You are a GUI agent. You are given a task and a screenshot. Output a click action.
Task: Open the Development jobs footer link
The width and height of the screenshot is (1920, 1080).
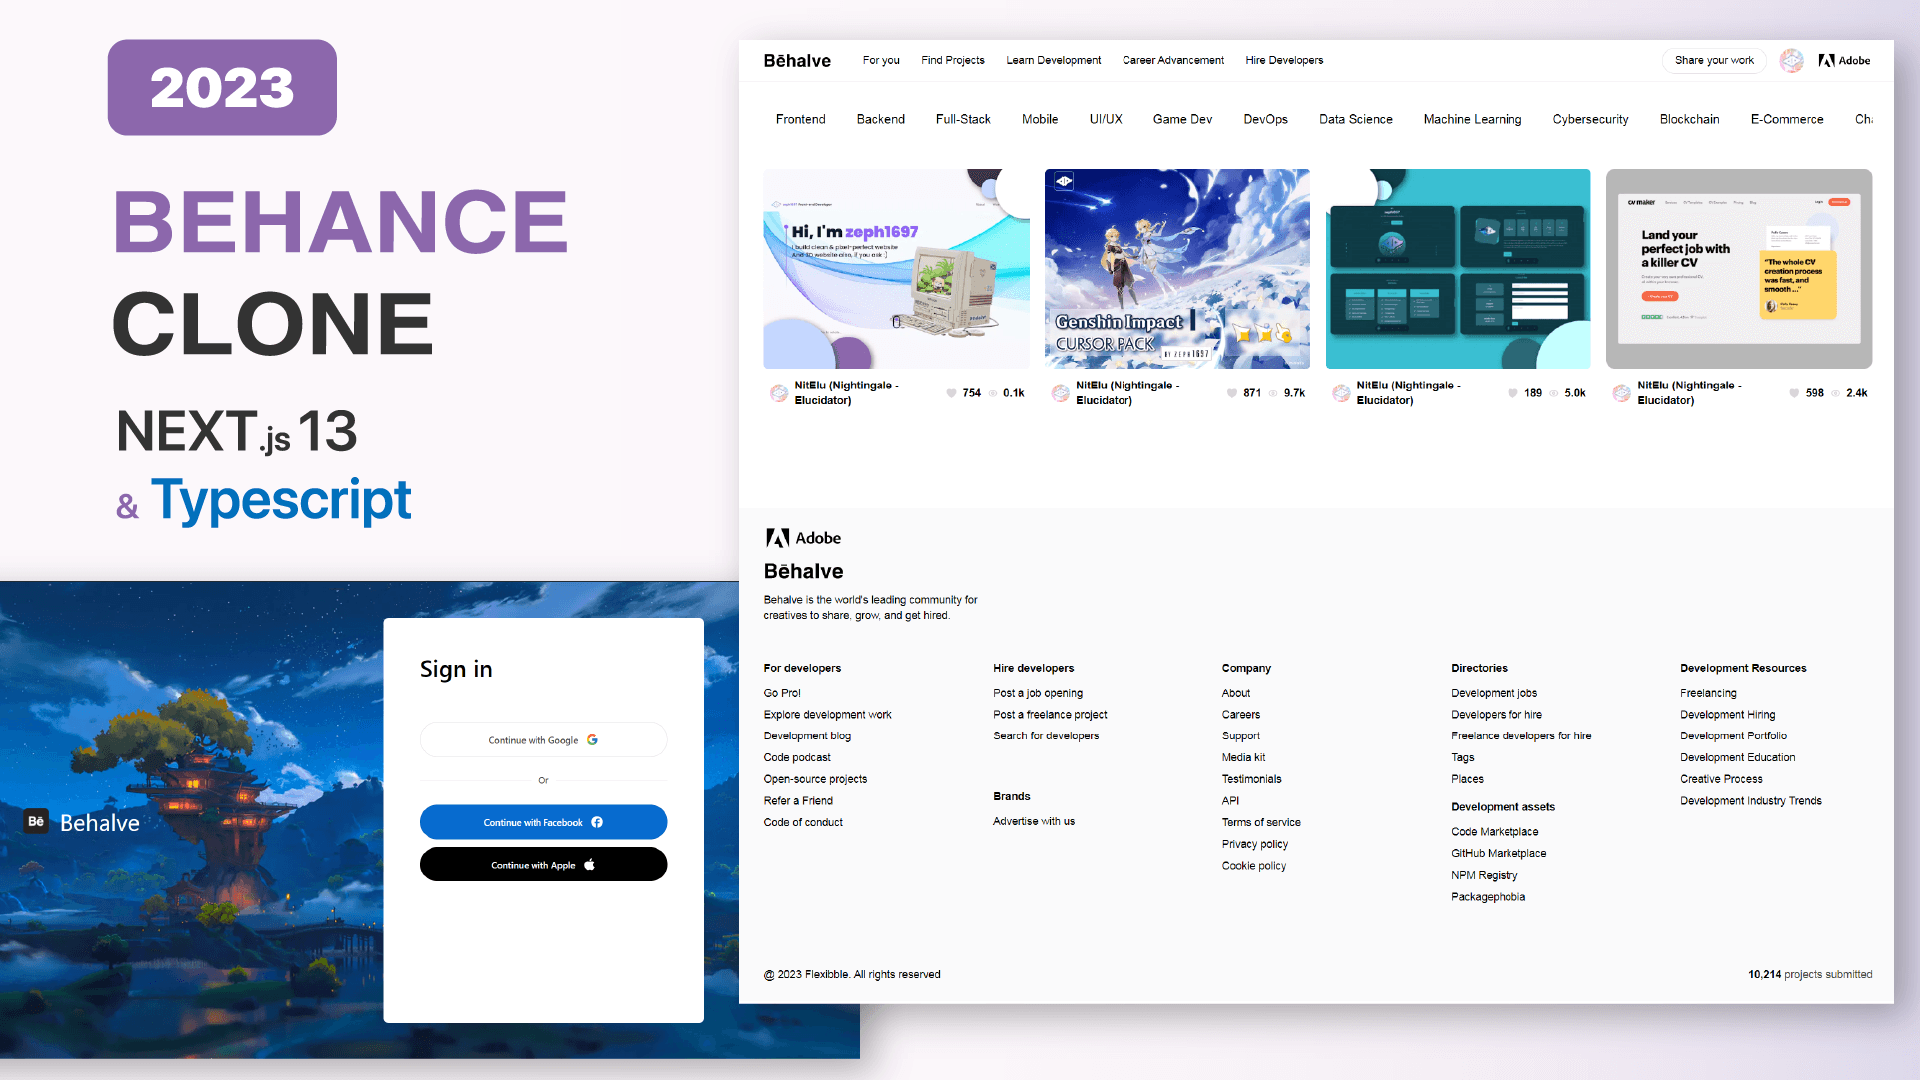click(x=1494, y=693)
